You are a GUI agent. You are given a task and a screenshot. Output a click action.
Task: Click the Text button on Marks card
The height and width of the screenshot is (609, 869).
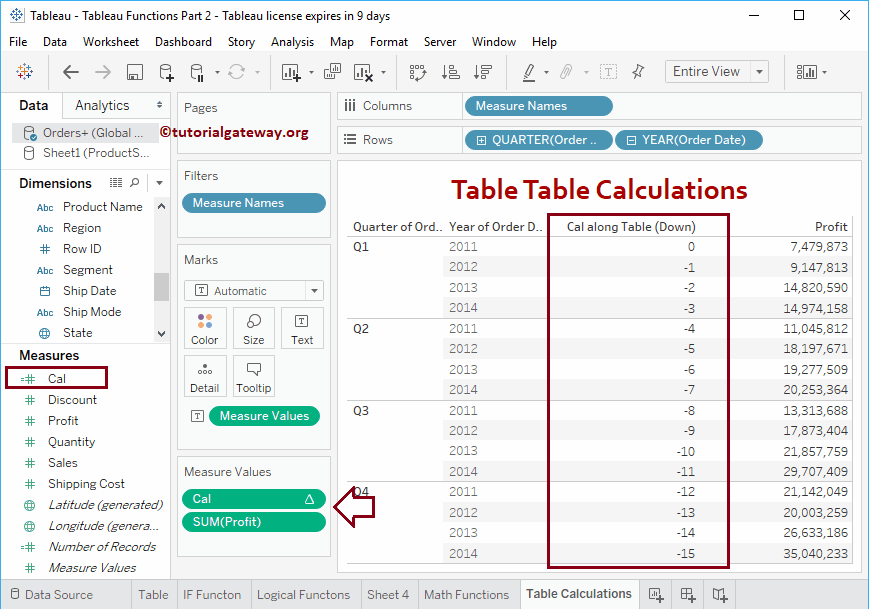[302, 328]
